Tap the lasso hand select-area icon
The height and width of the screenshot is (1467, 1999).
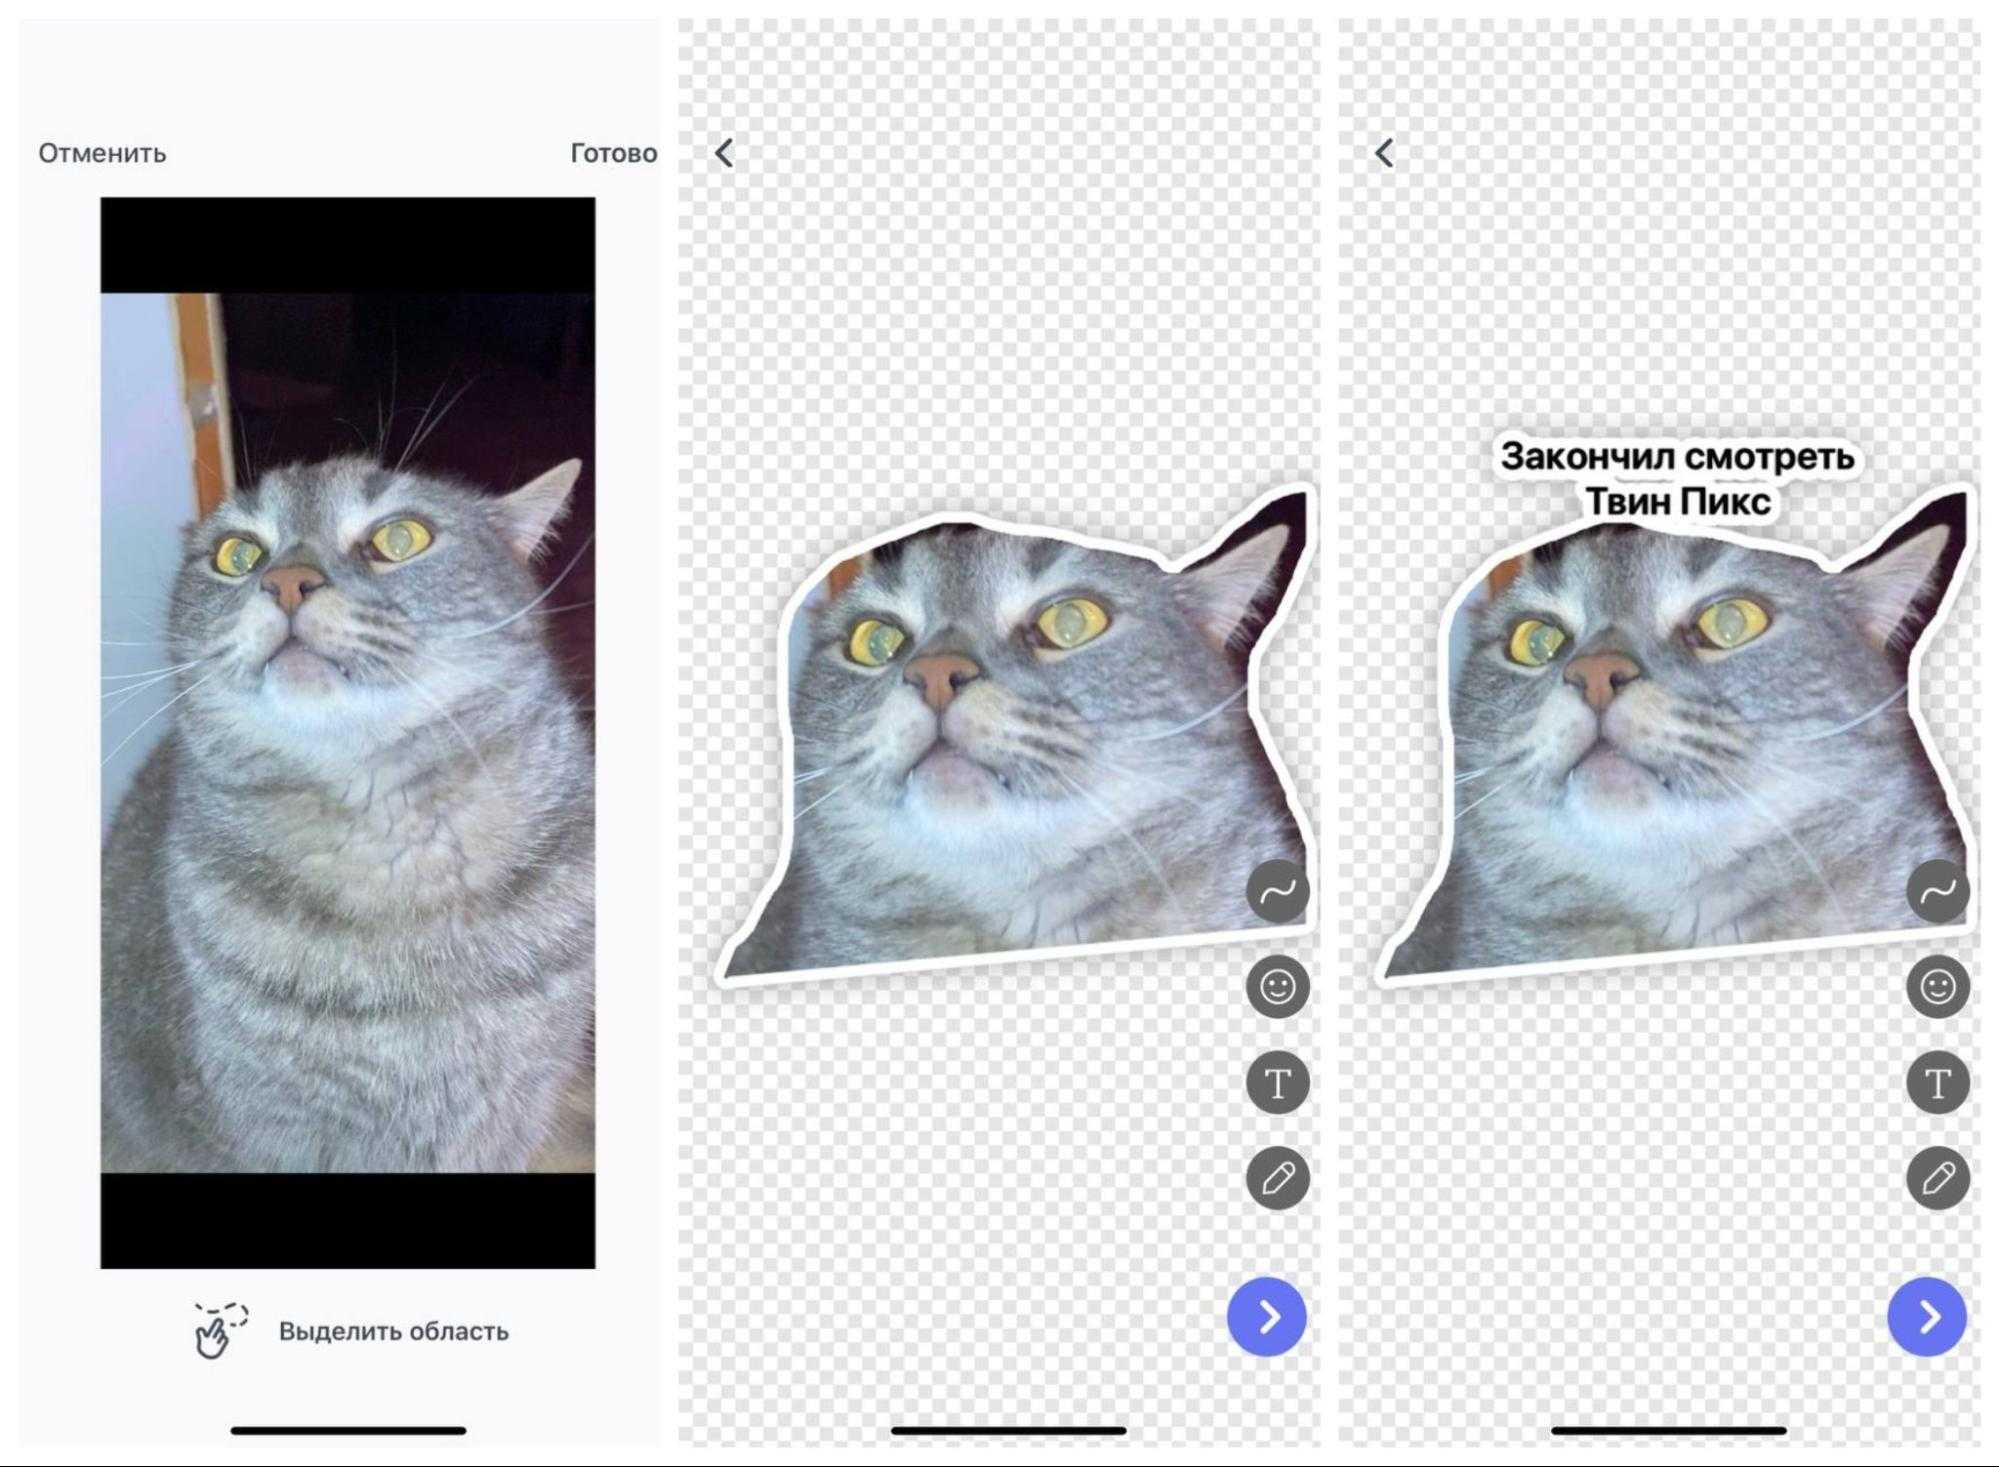click(219, 1330)
